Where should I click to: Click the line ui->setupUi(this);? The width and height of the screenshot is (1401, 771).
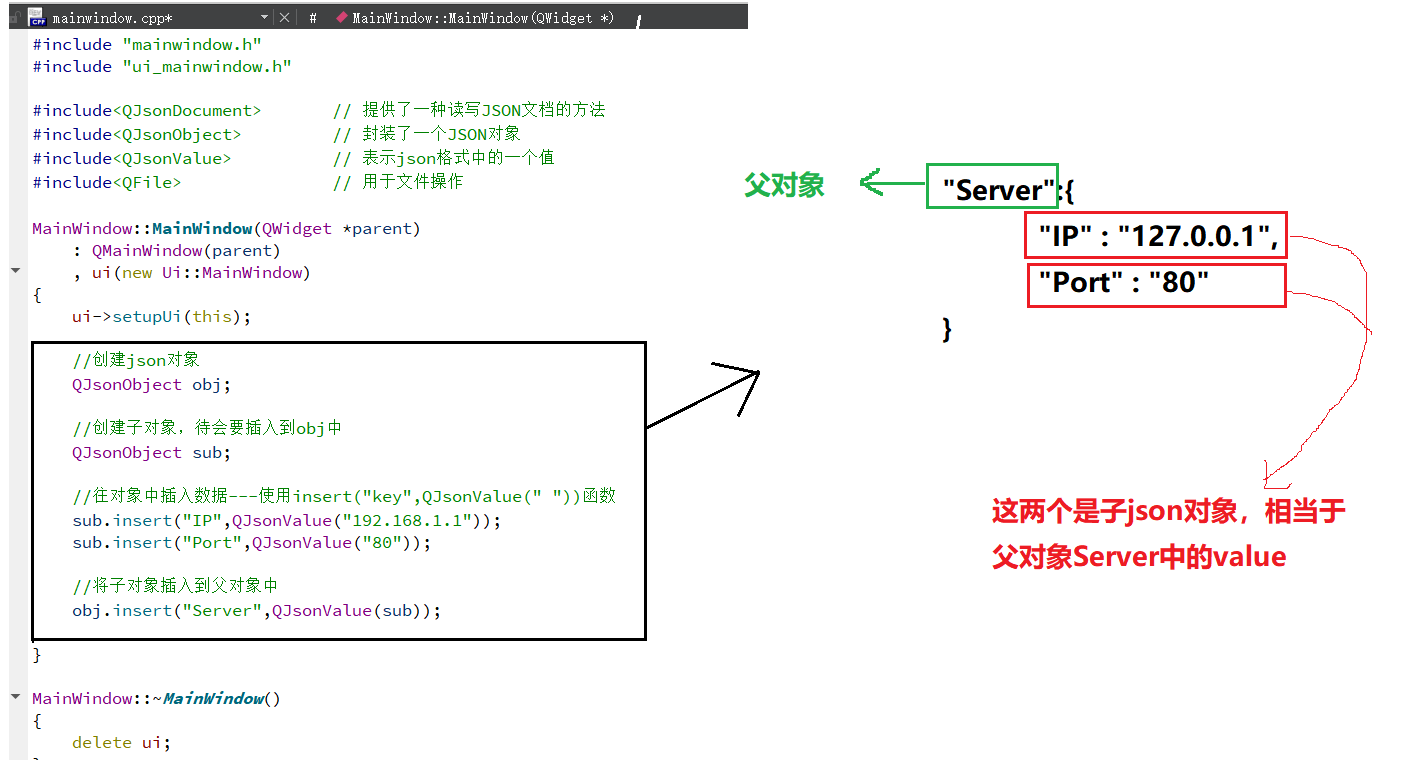pos(161,316)
